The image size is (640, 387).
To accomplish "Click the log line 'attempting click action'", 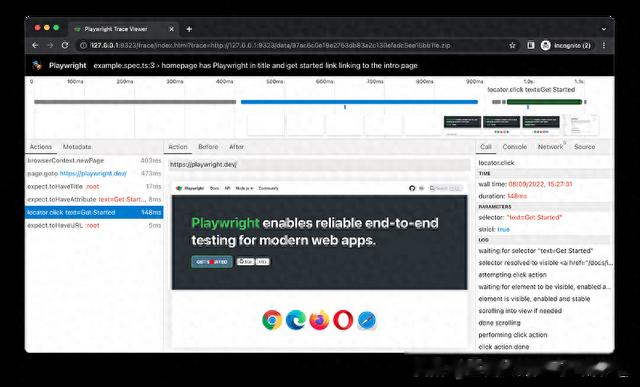I will click(512, 275).
